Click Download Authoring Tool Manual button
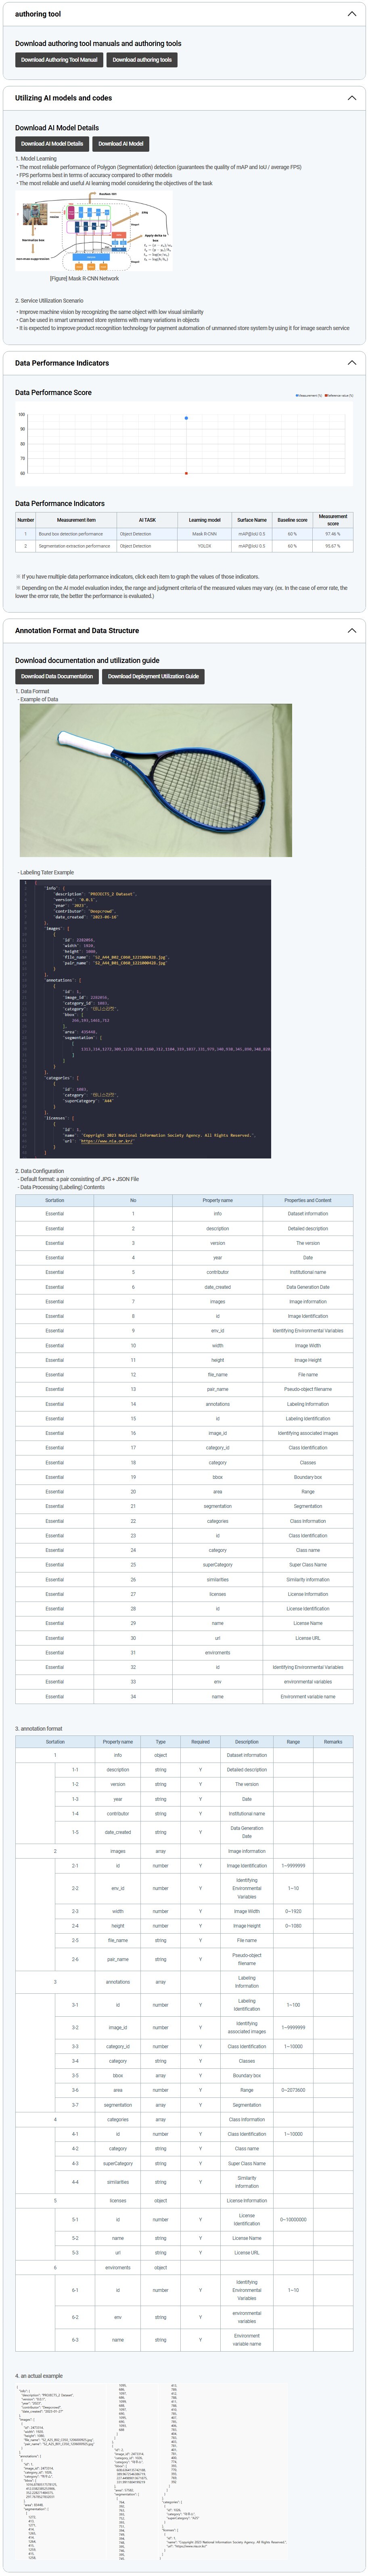 click(59, 60)
